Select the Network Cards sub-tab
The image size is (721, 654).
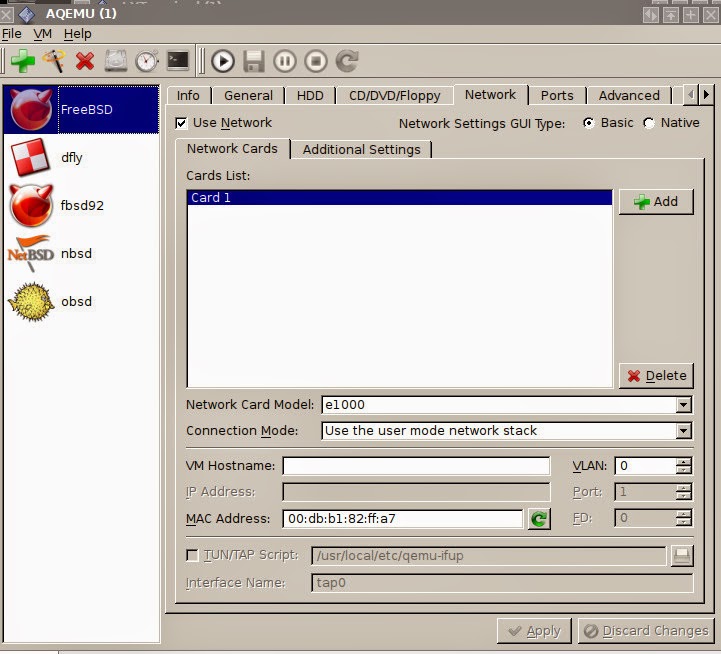click(232, 149)
